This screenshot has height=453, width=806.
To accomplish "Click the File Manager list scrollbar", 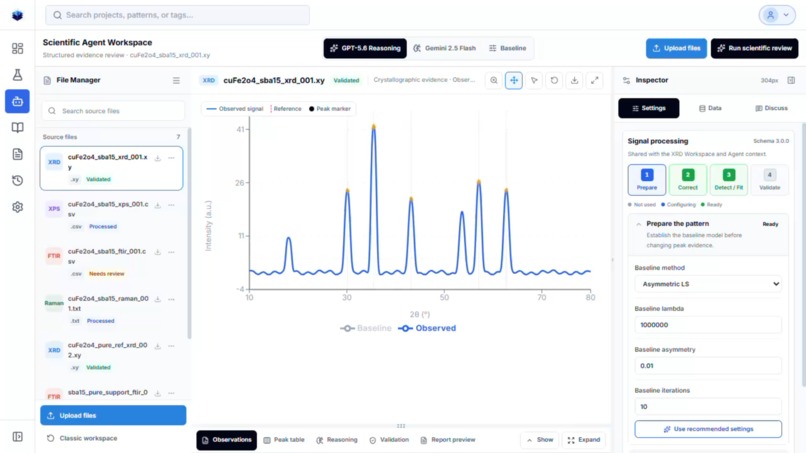I will [189, 233].
